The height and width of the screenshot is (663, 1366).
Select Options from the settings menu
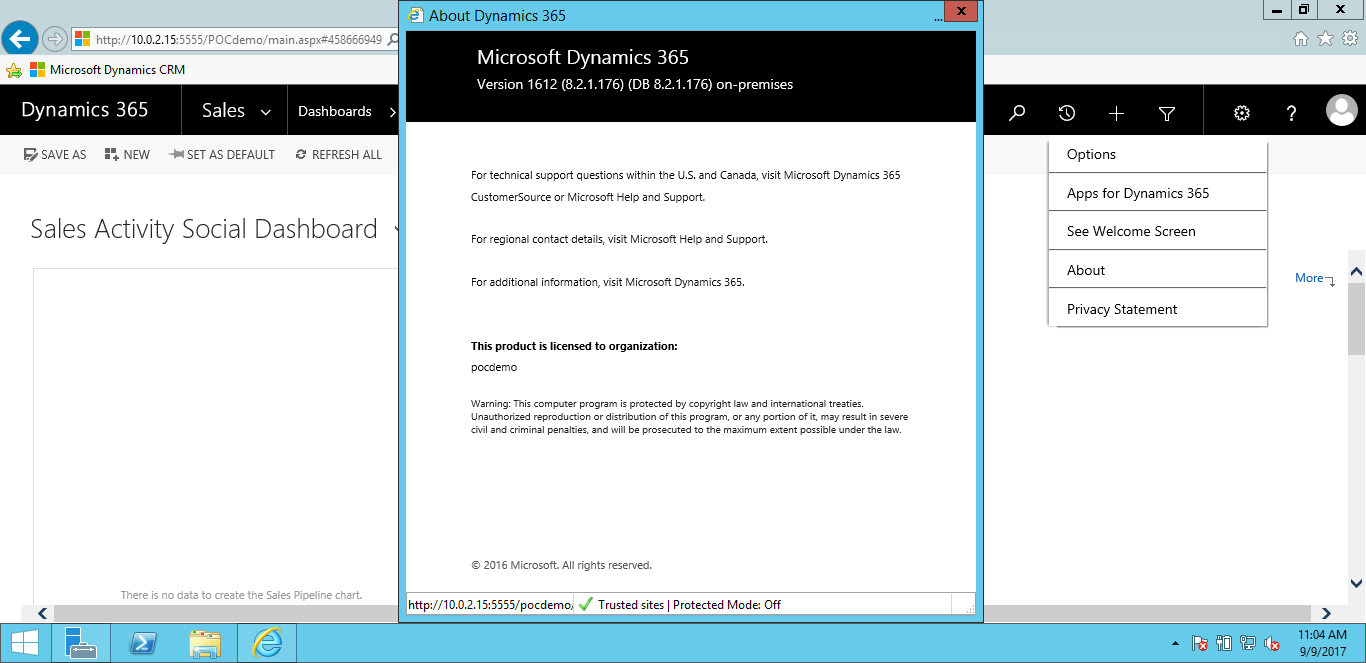1090,154
